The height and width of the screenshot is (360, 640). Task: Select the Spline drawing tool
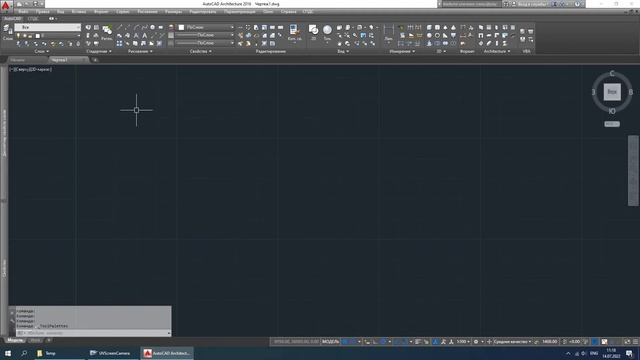[144, 27]
